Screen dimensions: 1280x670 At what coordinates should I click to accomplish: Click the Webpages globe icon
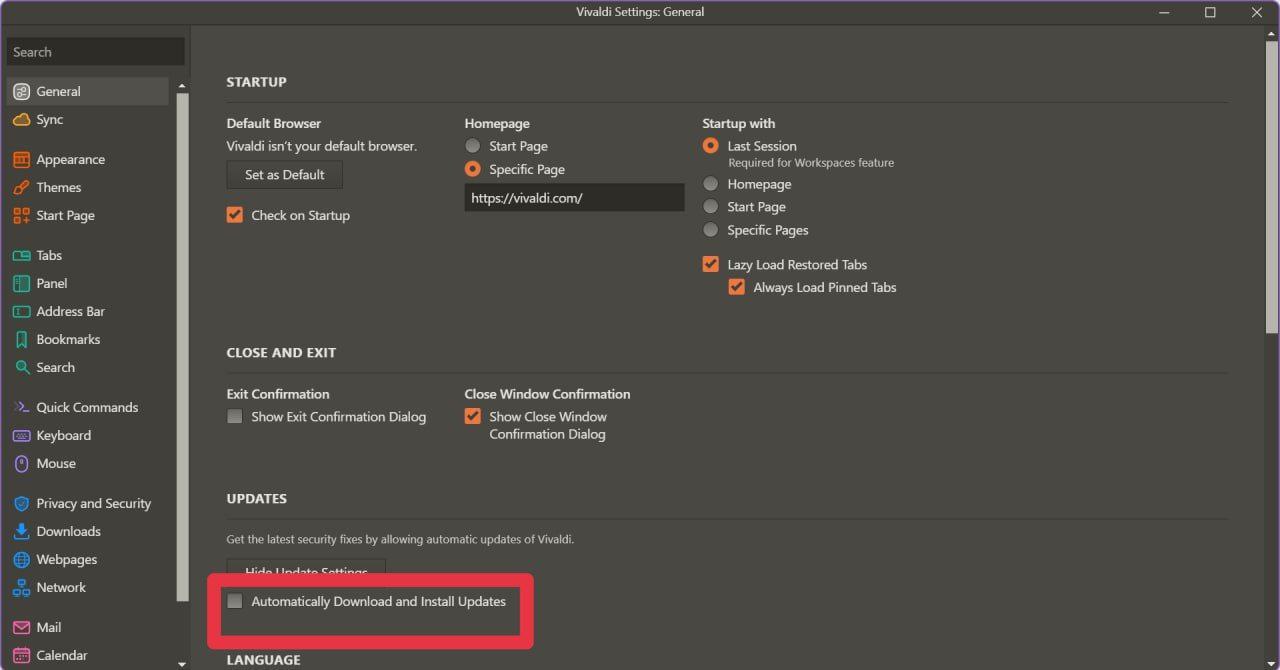pos(21,559)
